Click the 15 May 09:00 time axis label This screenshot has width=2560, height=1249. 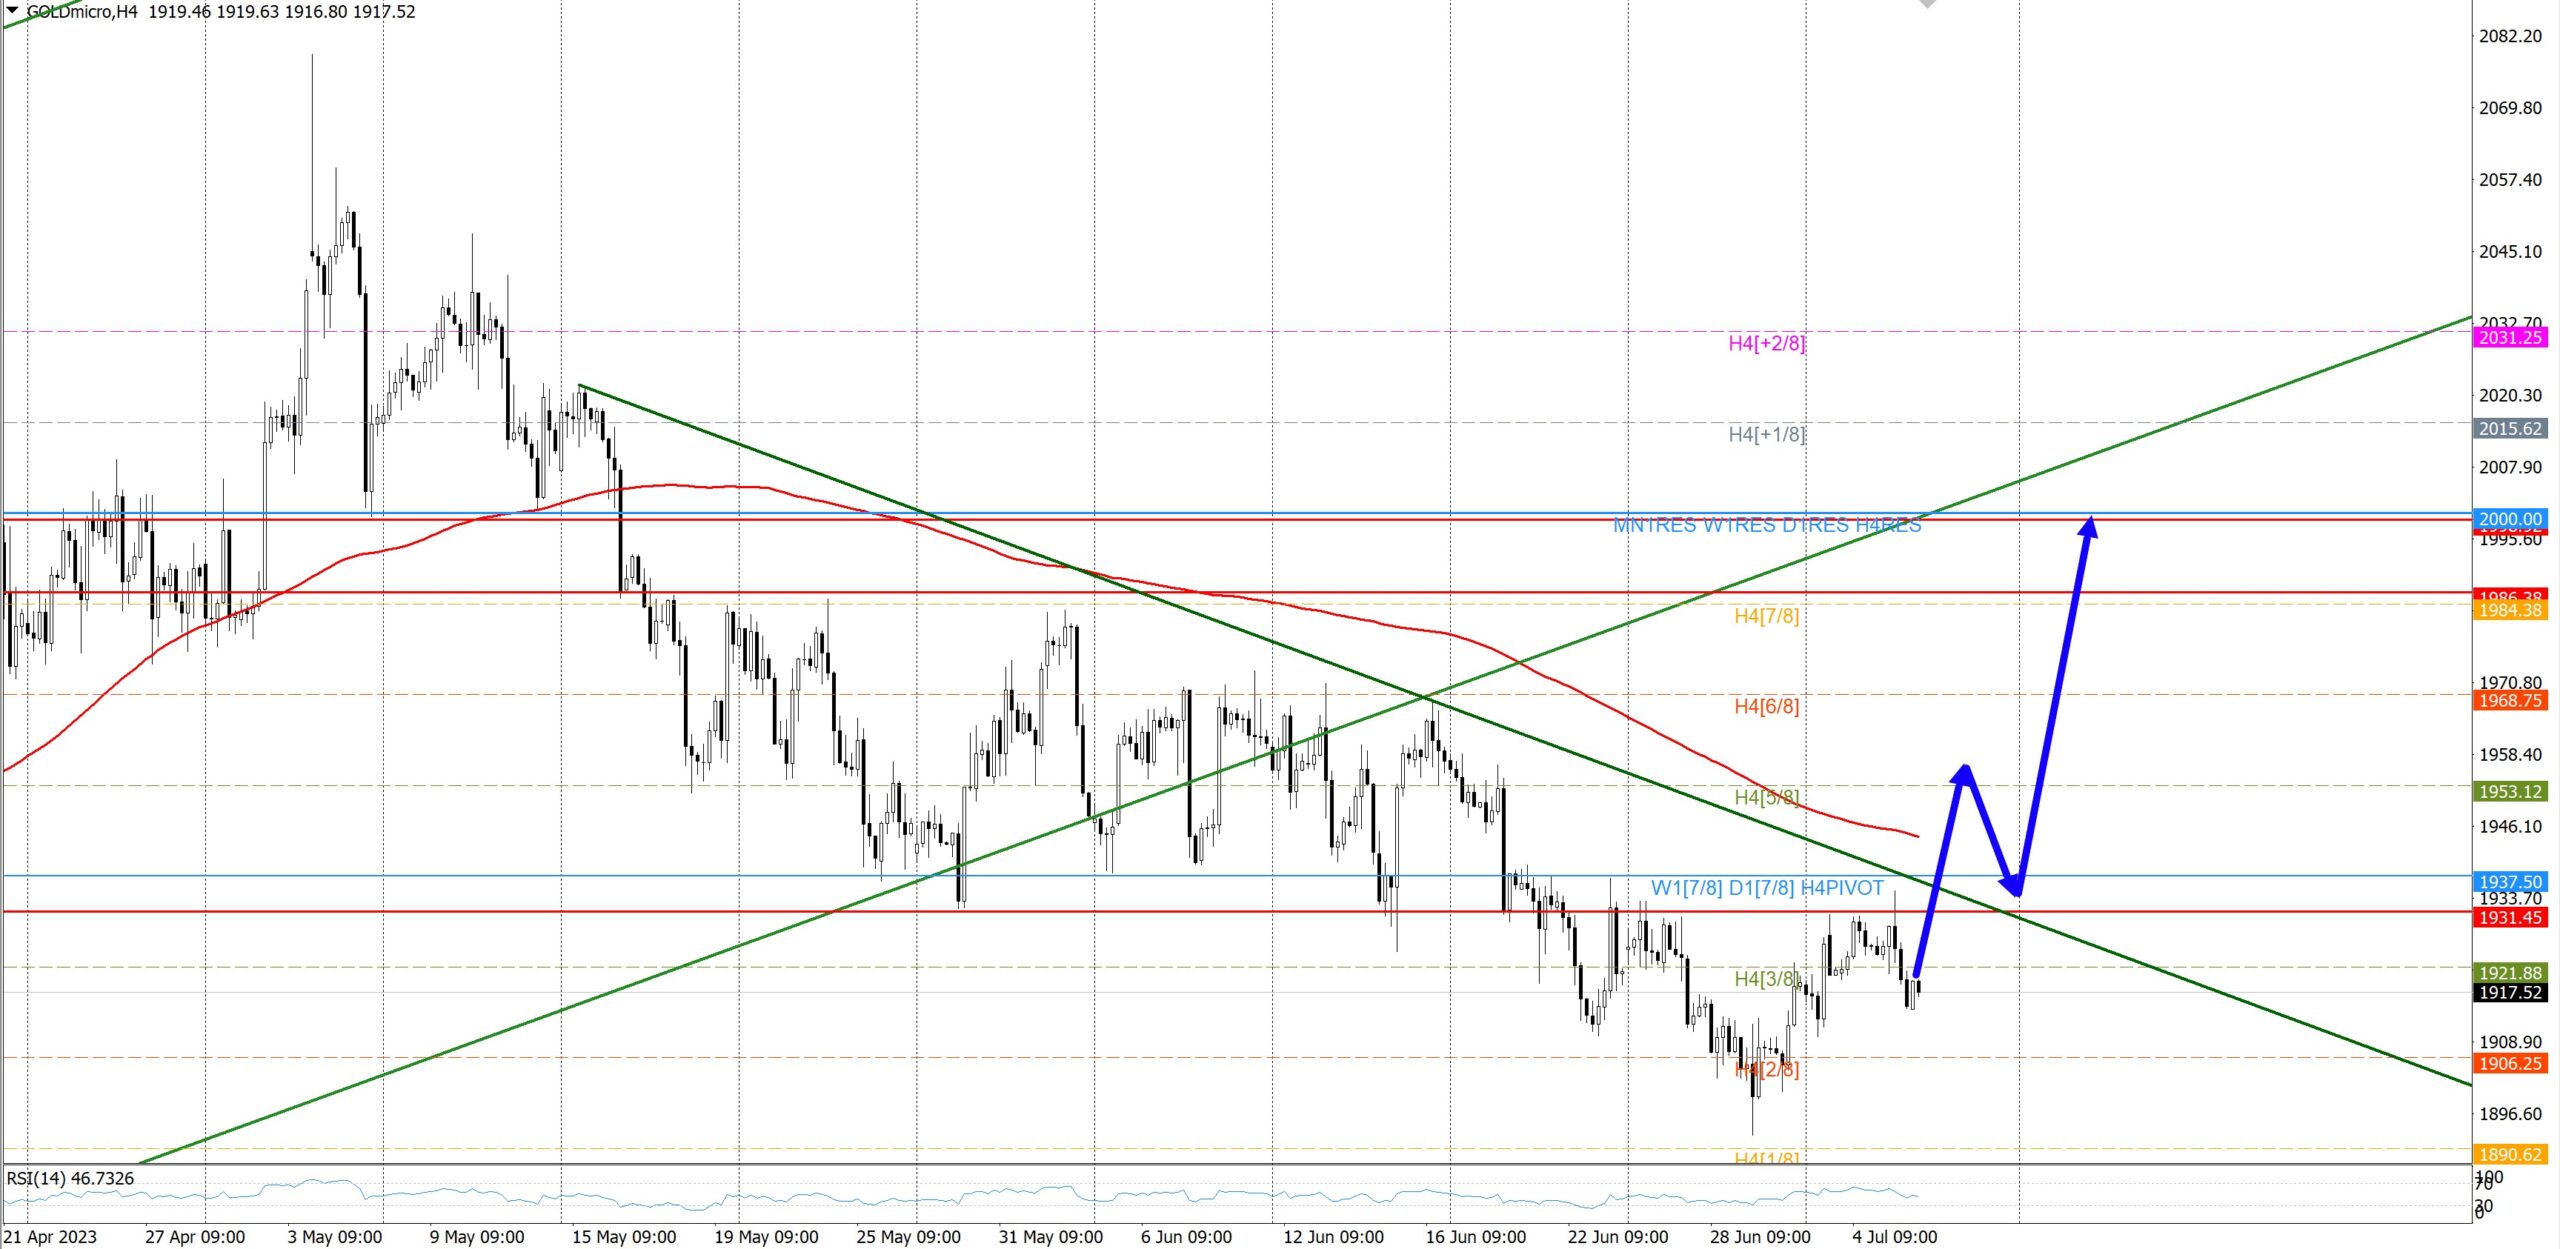623,1237
